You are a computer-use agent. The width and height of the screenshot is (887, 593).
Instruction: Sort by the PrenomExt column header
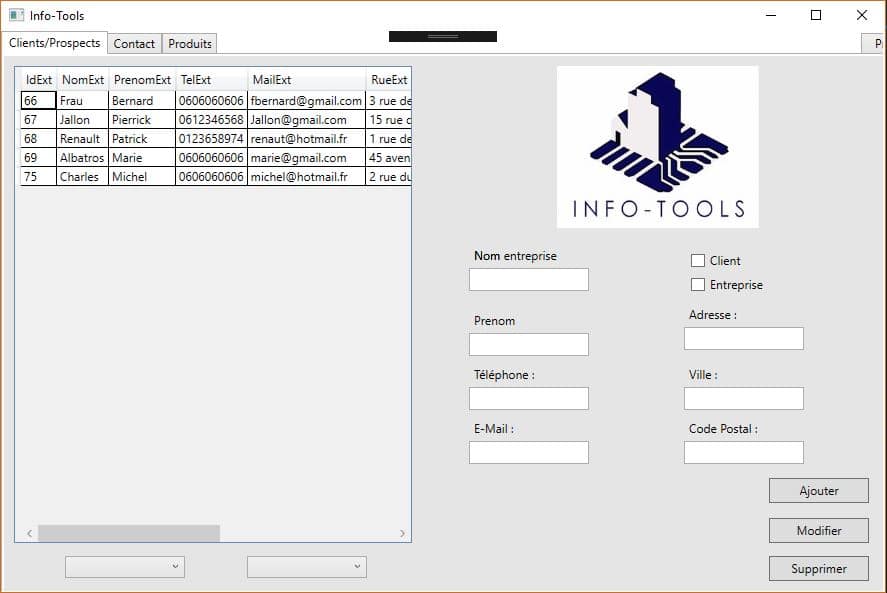[142, 80]
